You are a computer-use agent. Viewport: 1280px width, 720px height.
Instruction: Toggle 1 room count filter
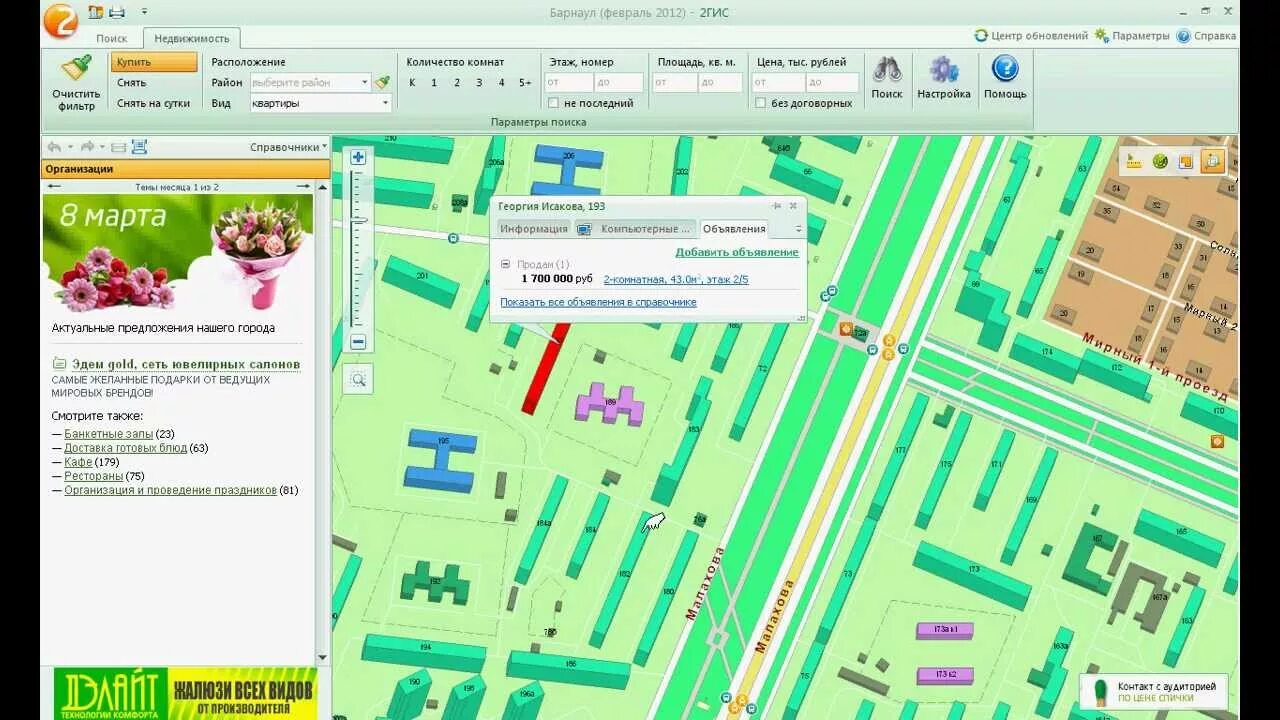[434, 83]
